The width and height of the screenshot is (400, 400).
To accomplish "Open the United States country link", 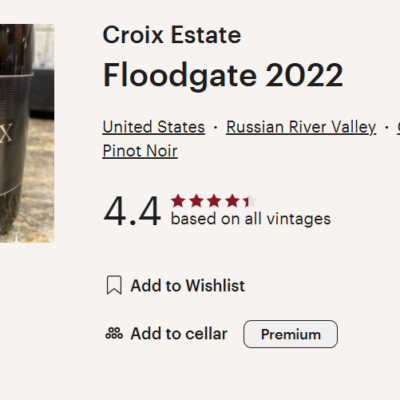I will coord(154,127).
